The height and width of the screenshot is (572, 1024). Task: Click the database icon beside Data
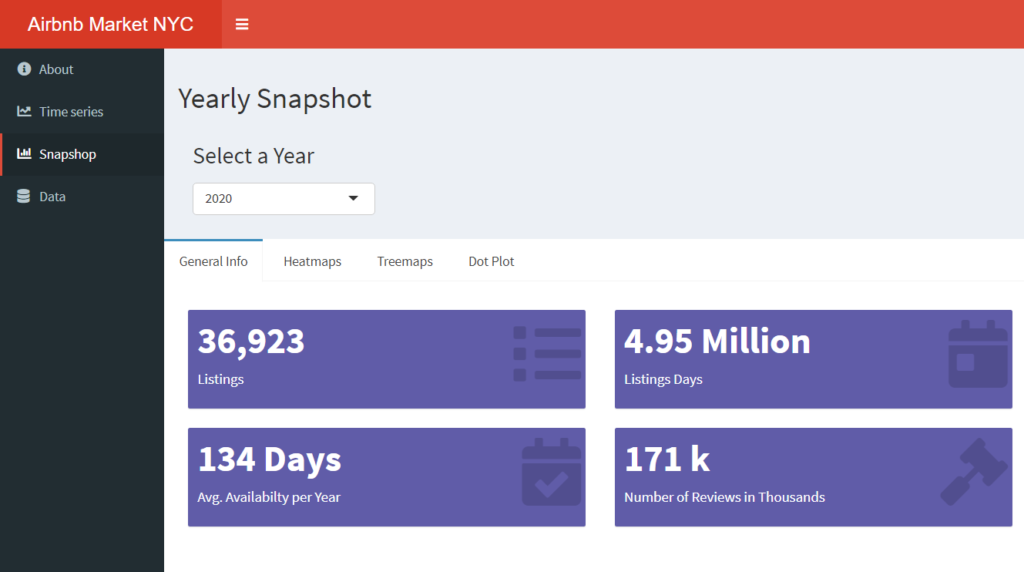pos(24,197)
